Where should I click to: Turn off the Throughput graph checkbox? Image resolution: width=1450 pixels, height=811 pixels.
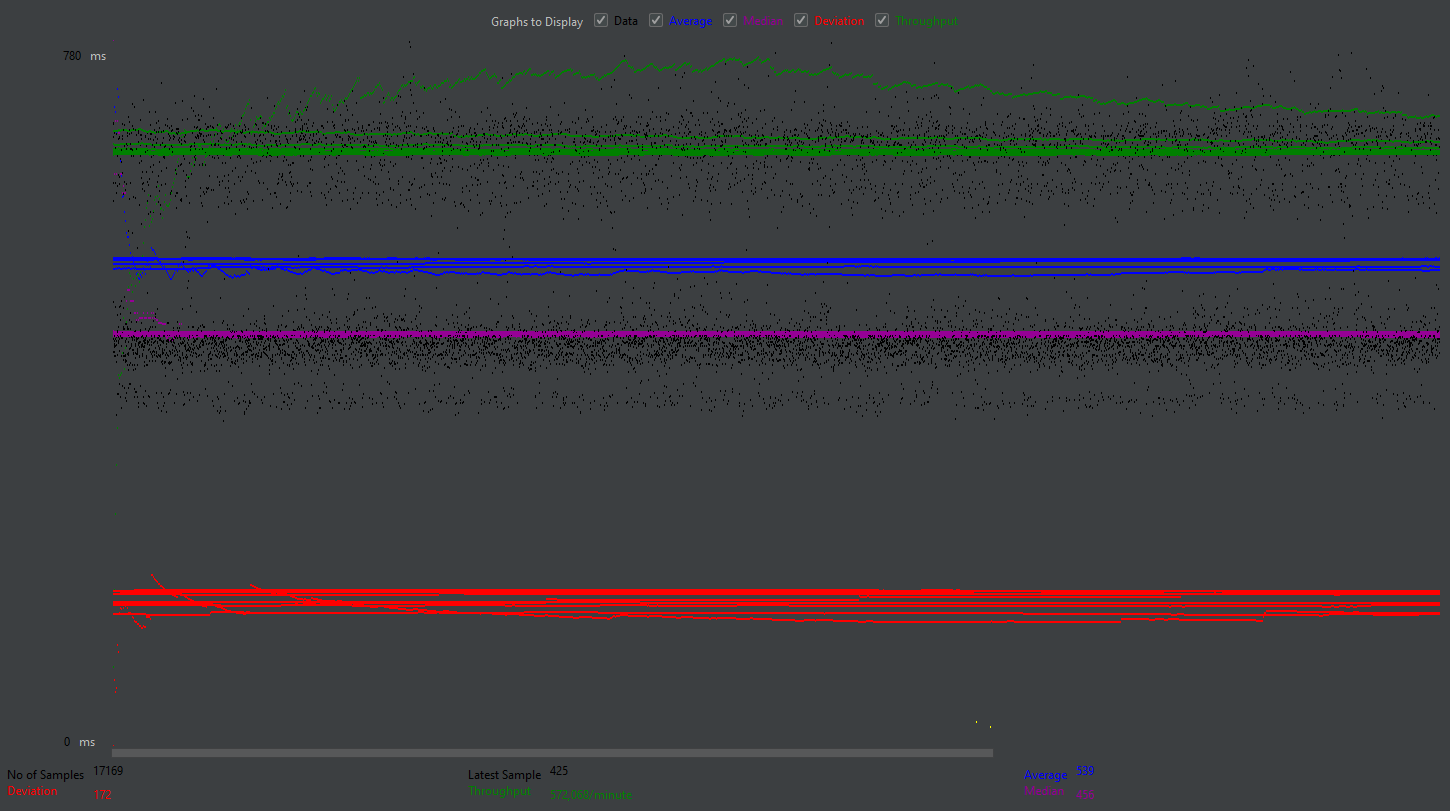click(x=881, y=21)
